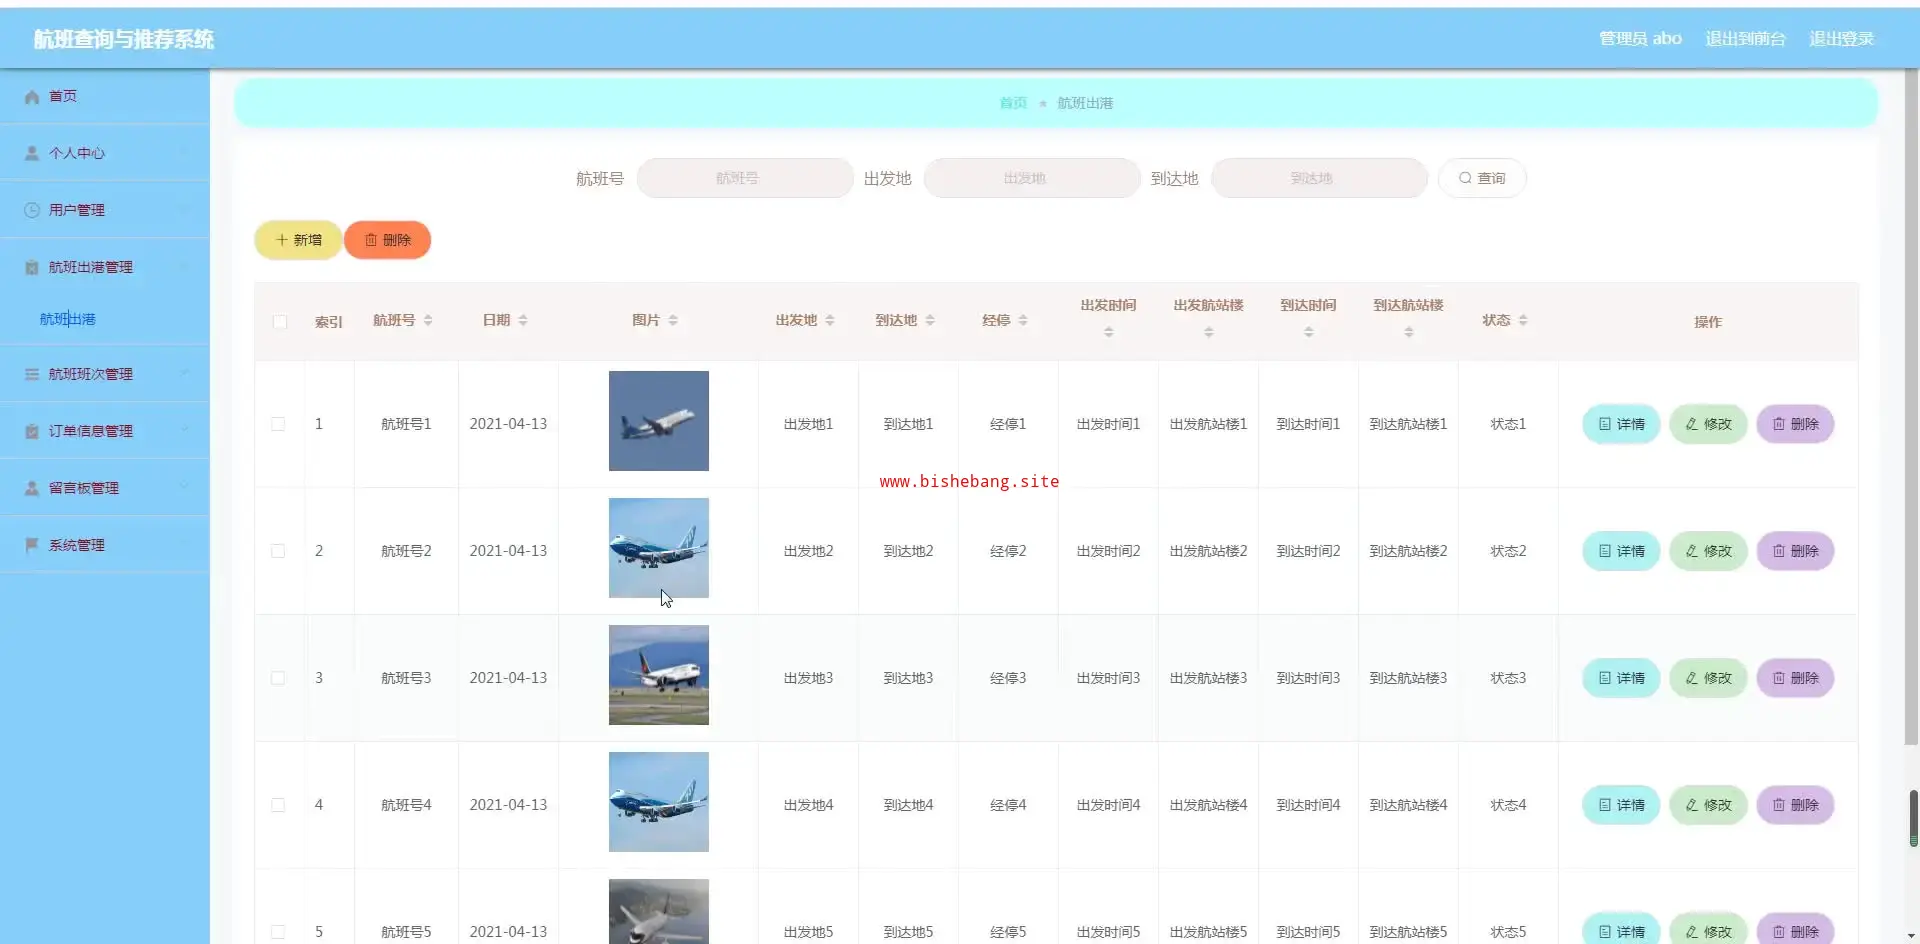
Task: Toggle the select-all checkbox in table header
Action: coord(280,322)
